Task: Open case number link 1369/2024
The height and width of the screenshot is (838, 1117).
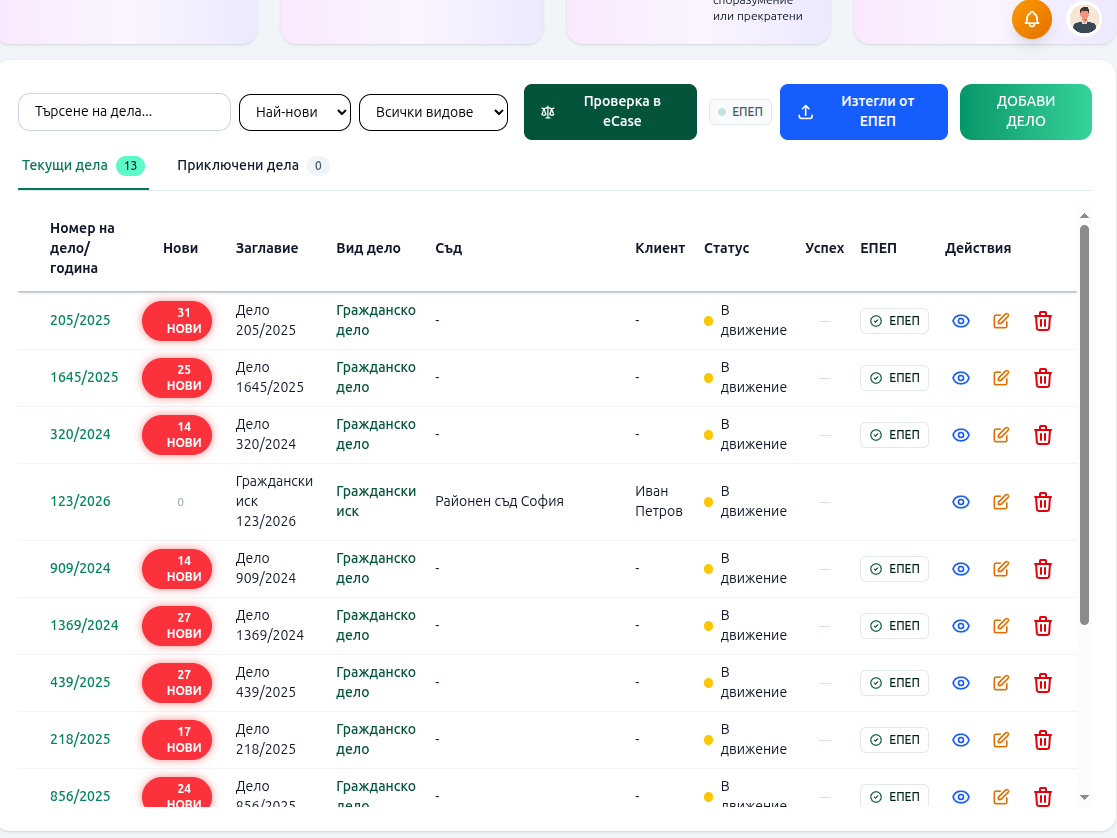Action: (84, 626)
